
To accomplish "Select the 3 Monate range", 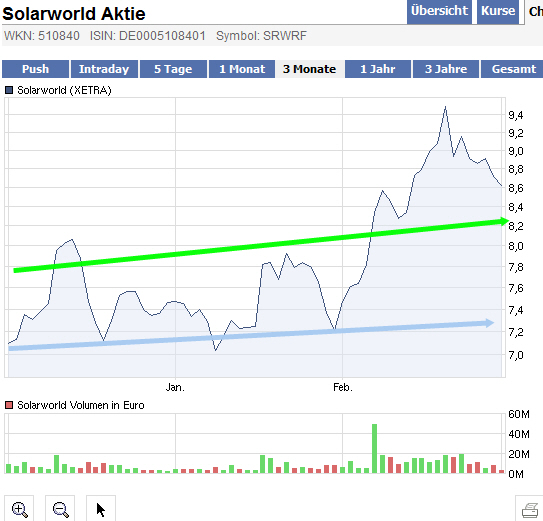I will tap(309, 69).
